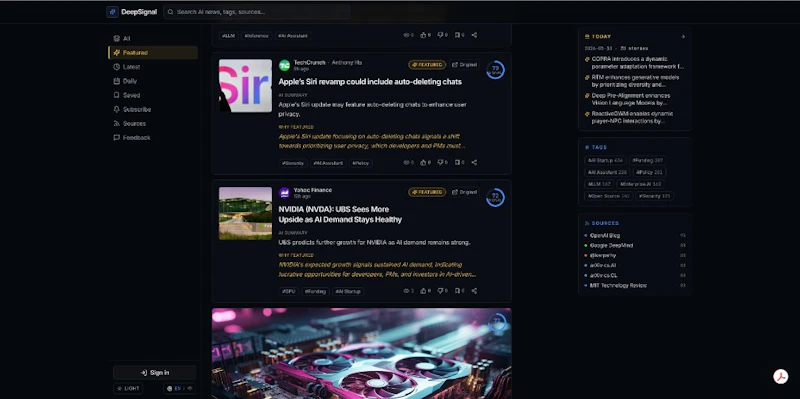
Task: Click the Yahoo Finance source logo
Action: coord(284,193)
